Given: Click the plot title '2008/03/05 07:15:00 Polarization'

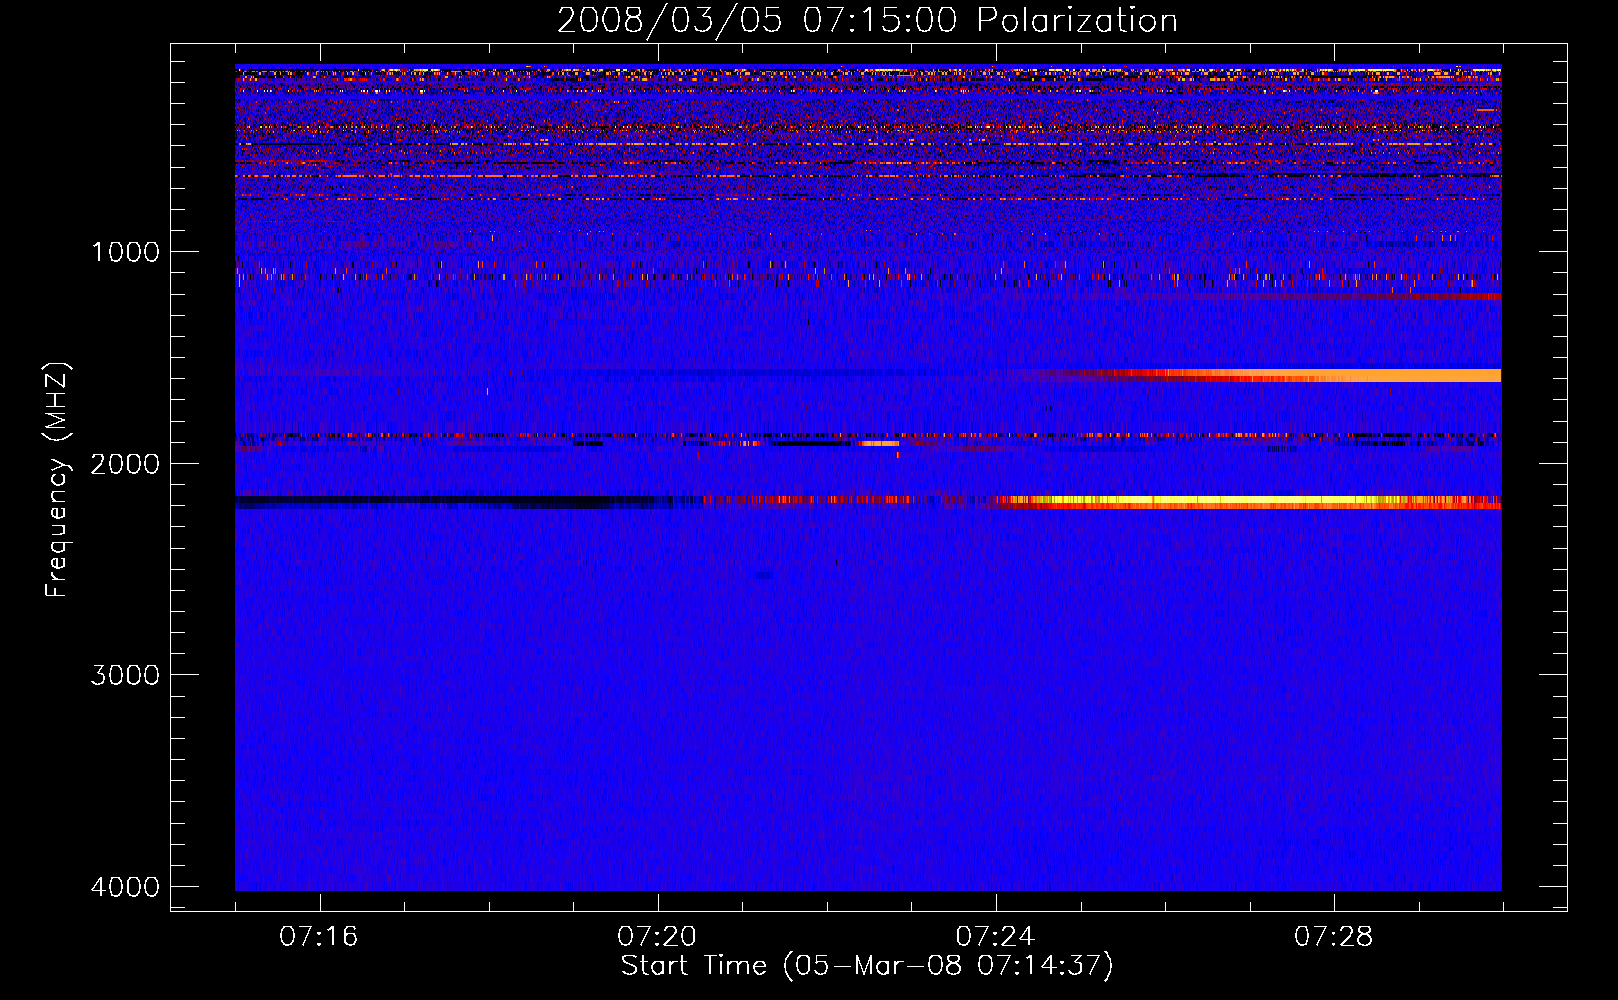Looking at the screenshot, I should (867, 20).
